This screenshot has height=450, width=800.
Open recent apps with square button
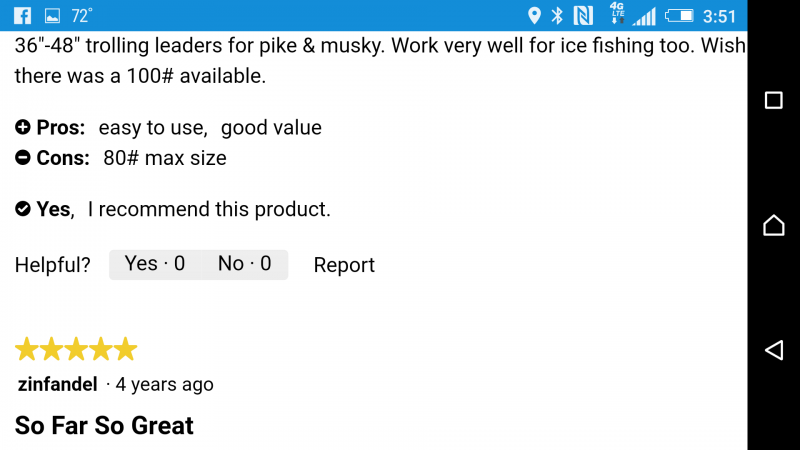773,100
